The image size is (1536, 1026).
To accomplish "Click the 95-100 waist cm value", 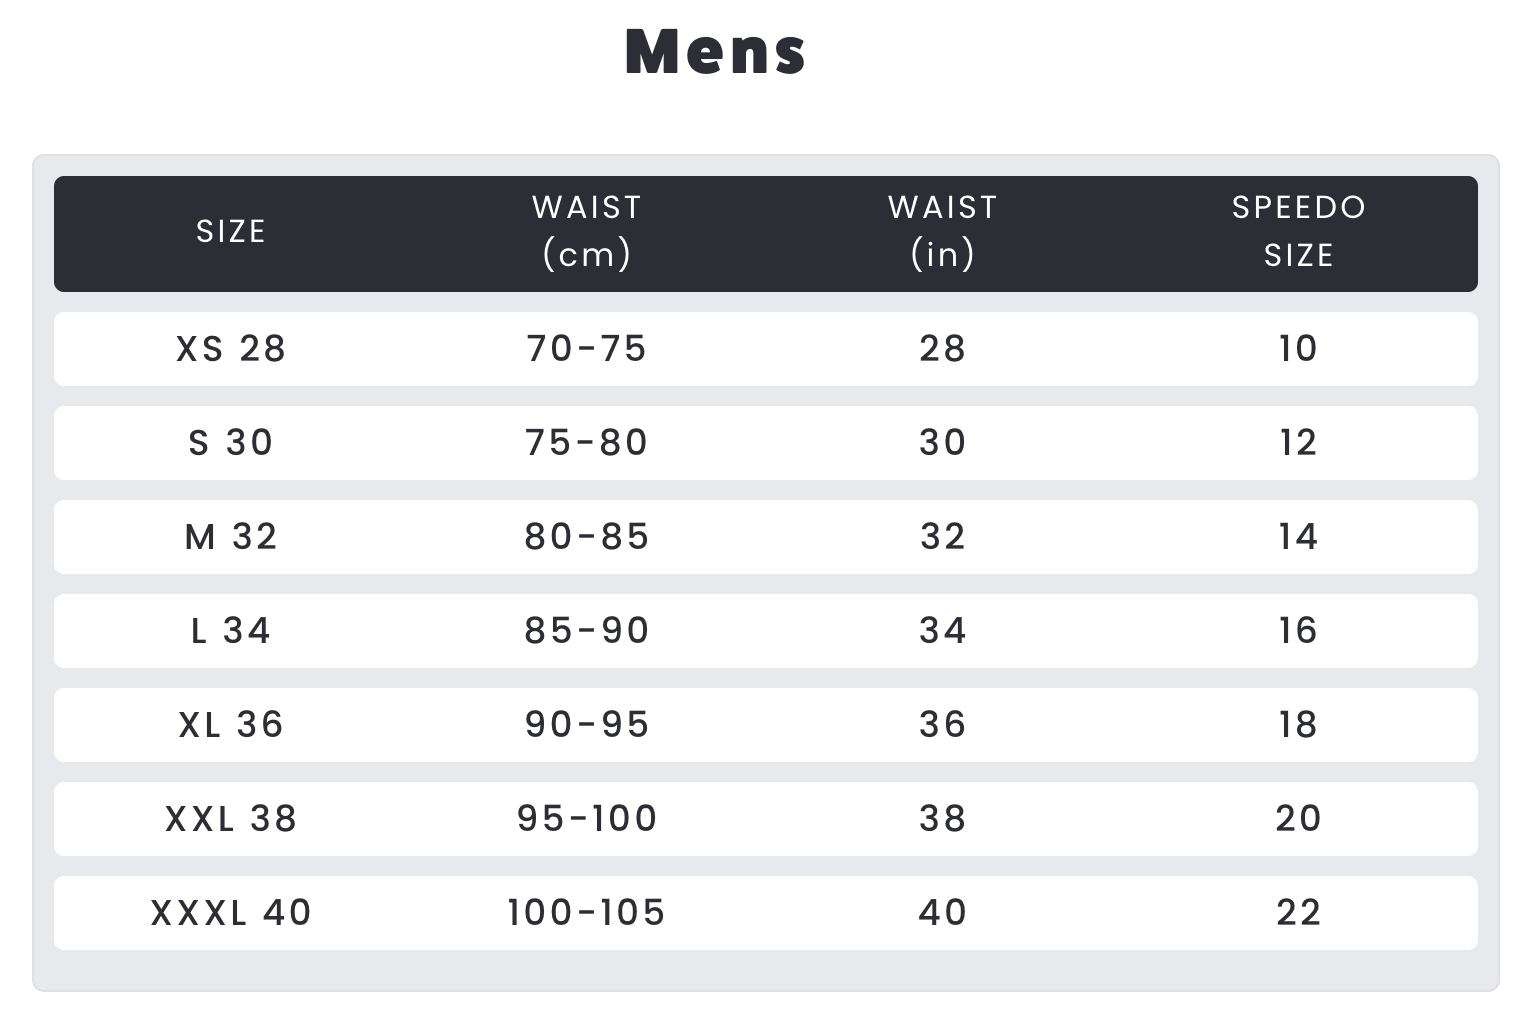I will coord(587,819).
